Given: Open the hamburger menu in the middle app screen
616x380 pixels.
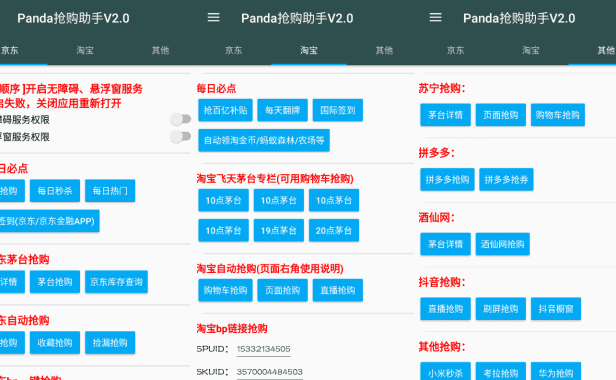Looking at the screenshot, I should (x=213, y=17).
